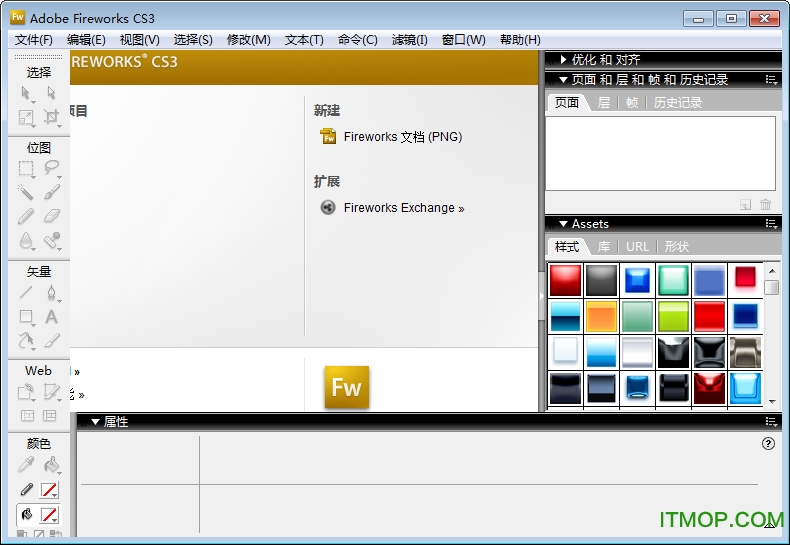Click styles scrollbar down arrow
The height and width of the screenshot is (545, 790).
[772, 401]
